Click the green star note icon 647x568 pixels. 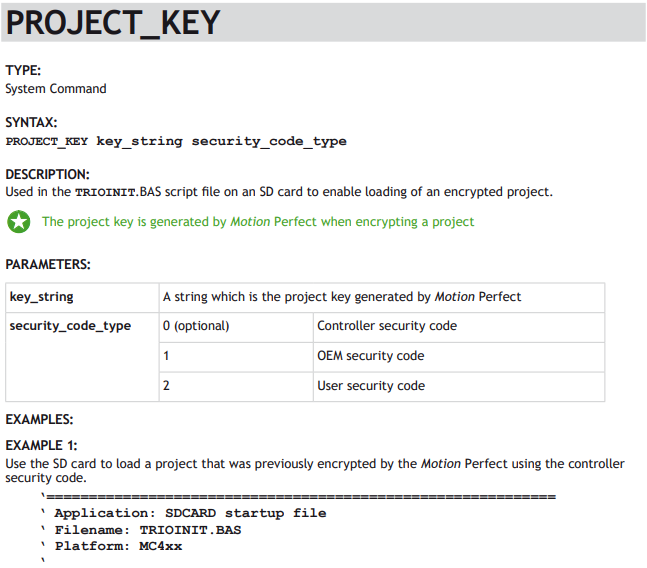point(19,222)
